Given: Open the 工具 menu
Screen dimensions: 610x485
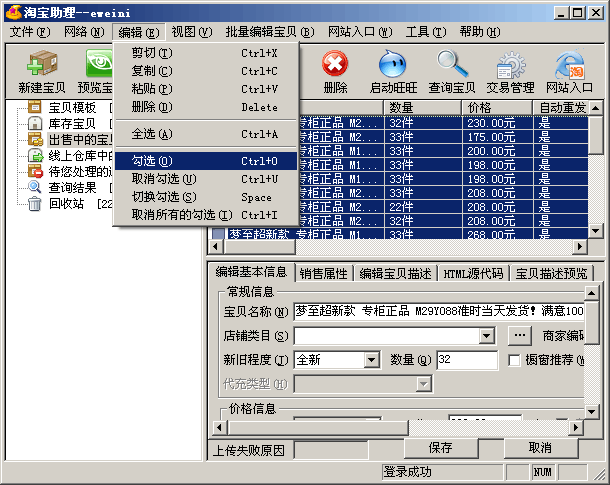Looking at the screenshot, I should tap(426, 32).
